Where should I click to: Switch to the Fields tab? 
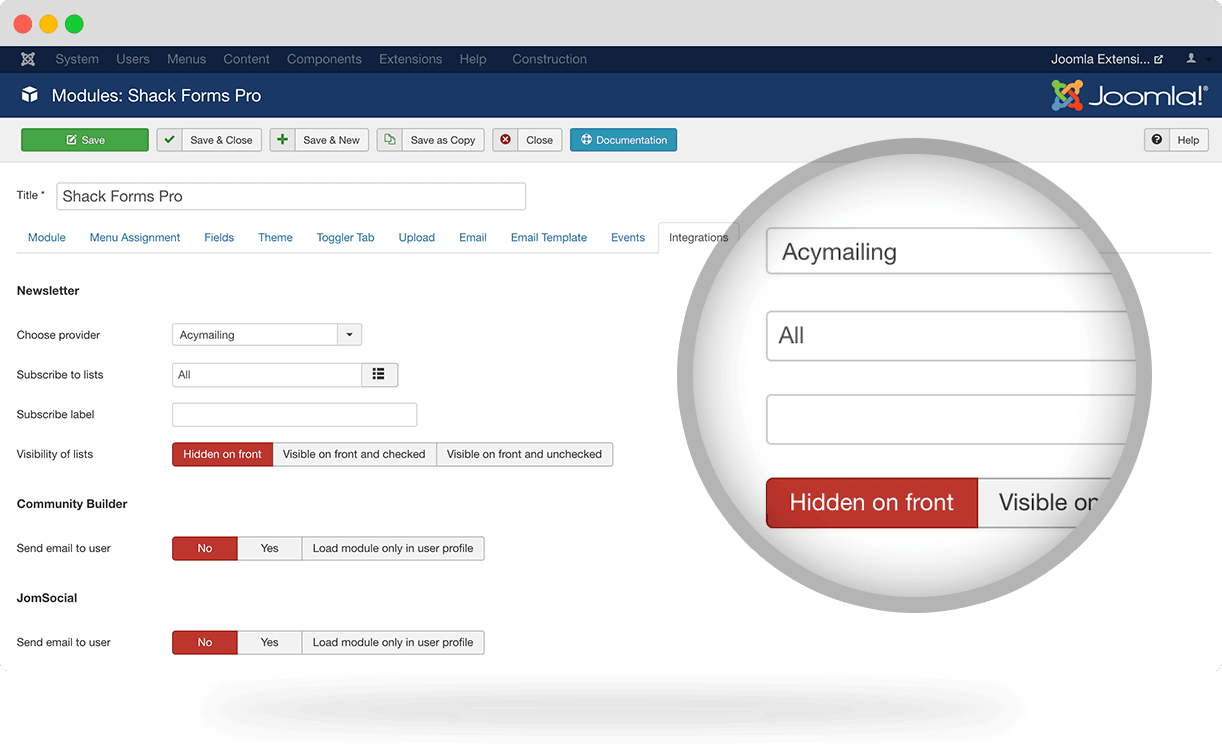219,237
